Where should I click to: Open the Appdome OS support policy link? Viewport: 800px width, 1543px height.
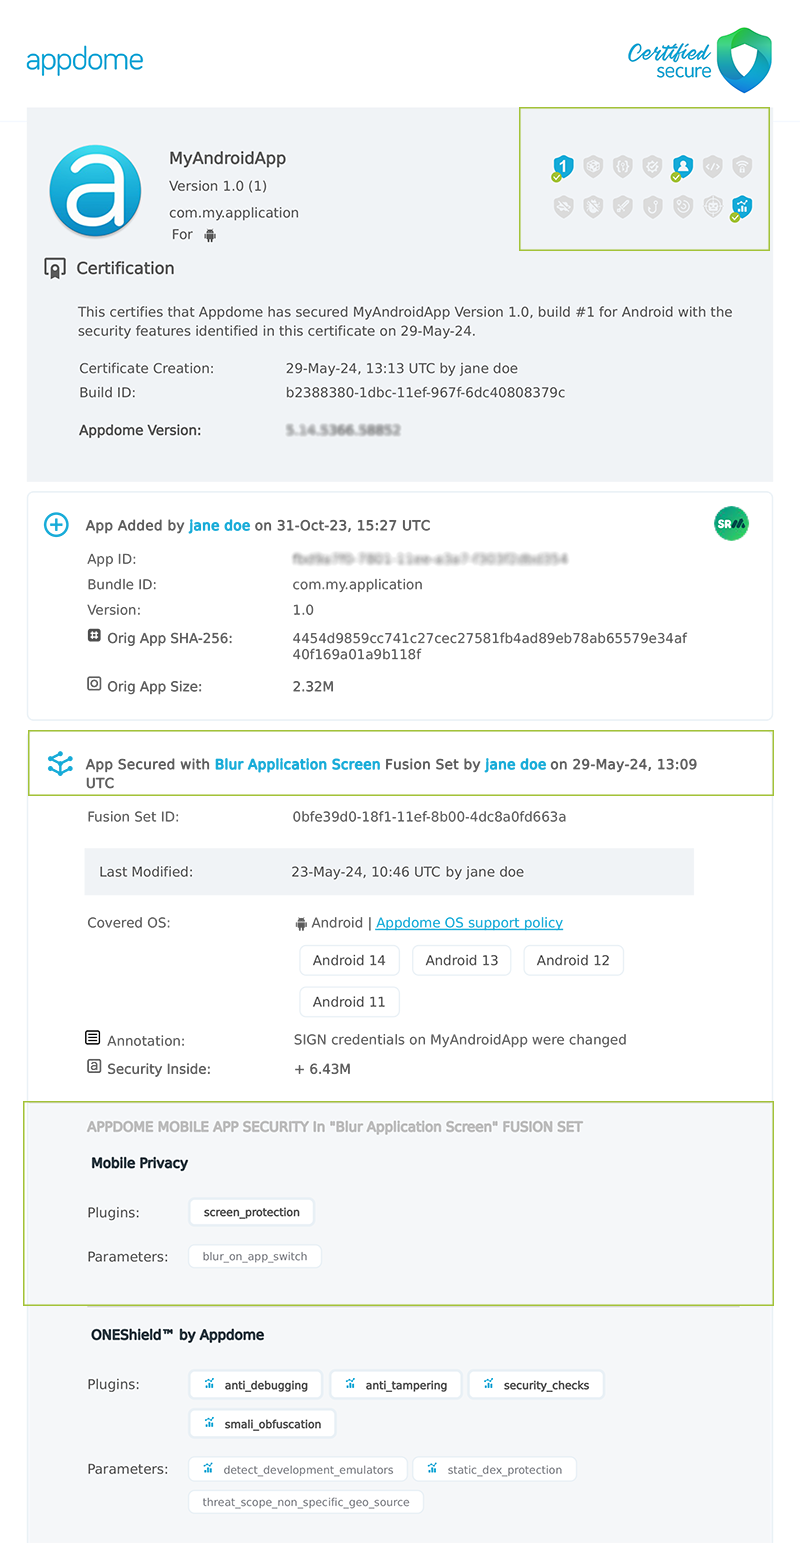pos(469,923)
